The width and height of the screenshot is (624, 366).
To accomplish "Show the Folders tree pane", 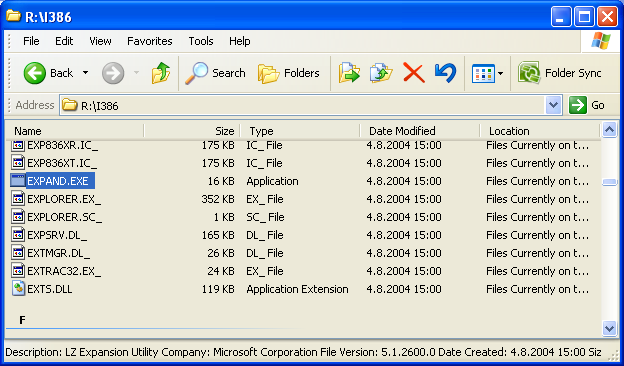I will (289, 73).
